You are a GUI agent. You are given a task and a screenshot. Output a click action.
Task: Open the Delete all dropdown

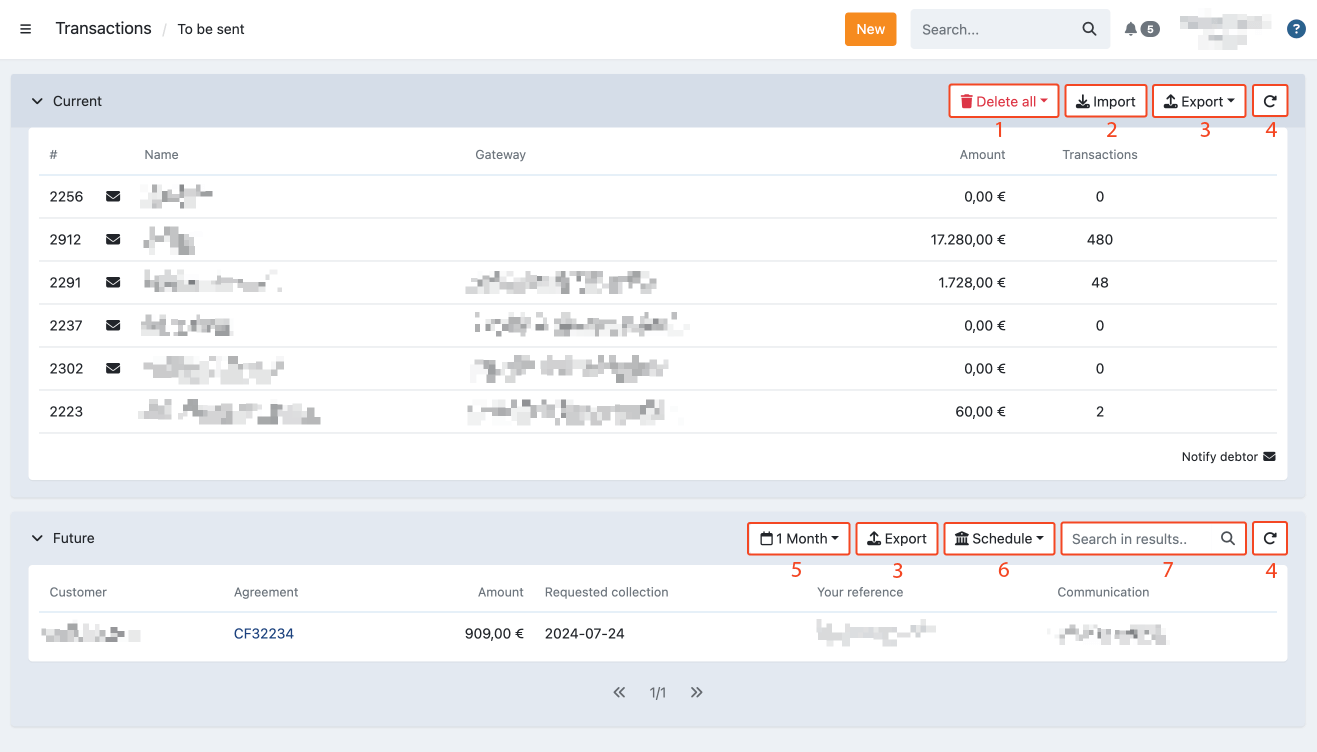1003,101
